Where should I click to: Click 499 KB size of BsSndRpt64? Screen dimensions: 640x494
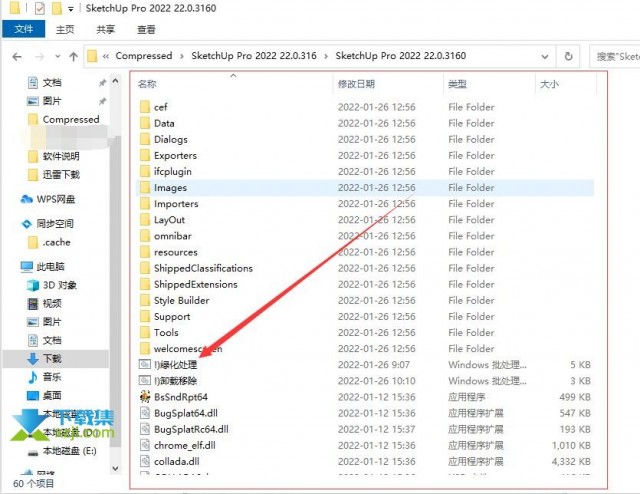(575, 397)
